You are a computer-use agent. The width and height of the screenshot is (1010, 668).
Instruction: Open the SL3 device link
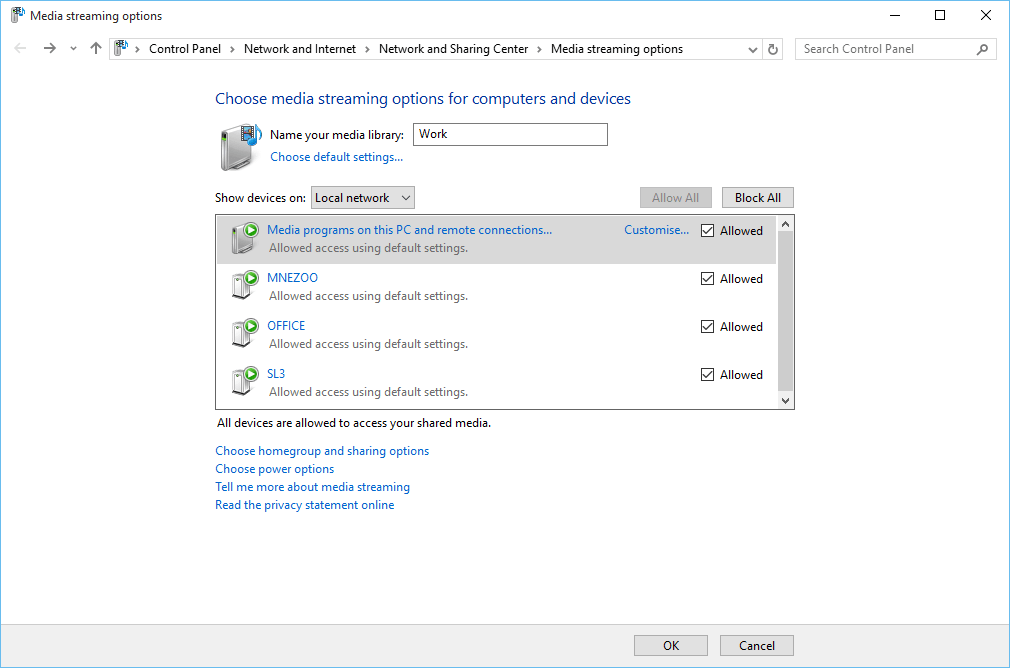pos(276,374)
